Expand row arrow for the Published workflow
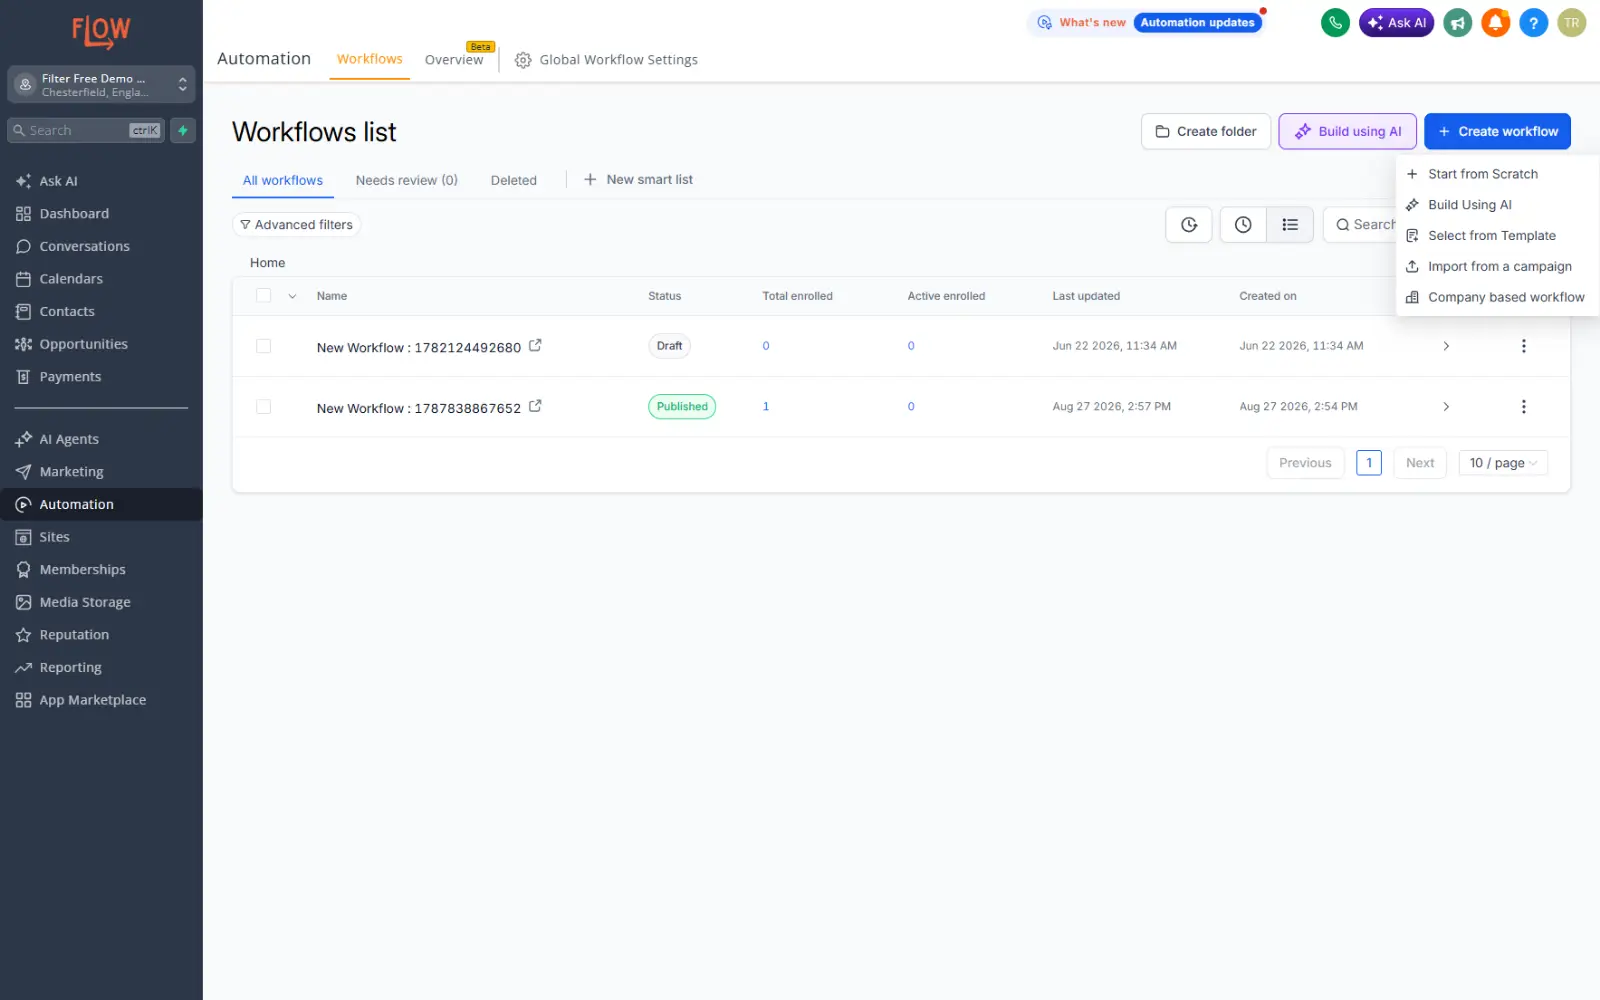This screenshot has width=1600, height=1000. pyautogui.click(x=1446, y=407)
